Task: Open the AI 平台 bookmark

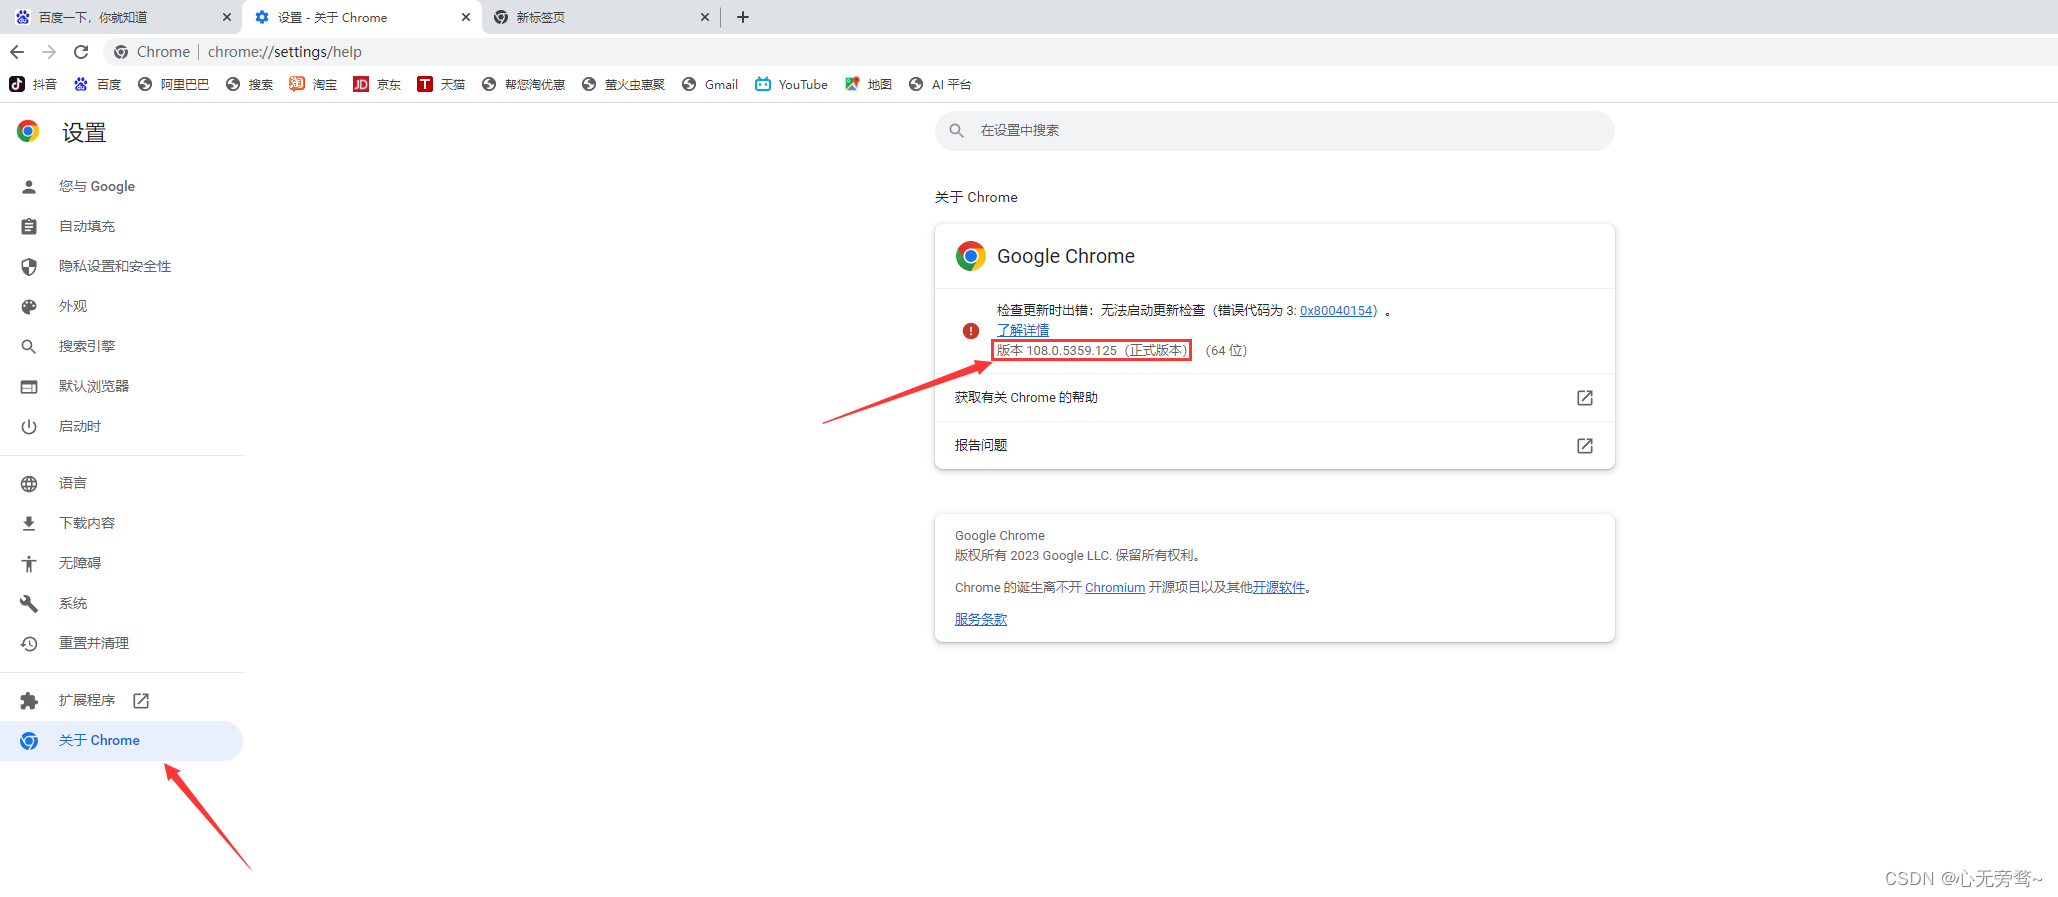Action: point(940,84)
